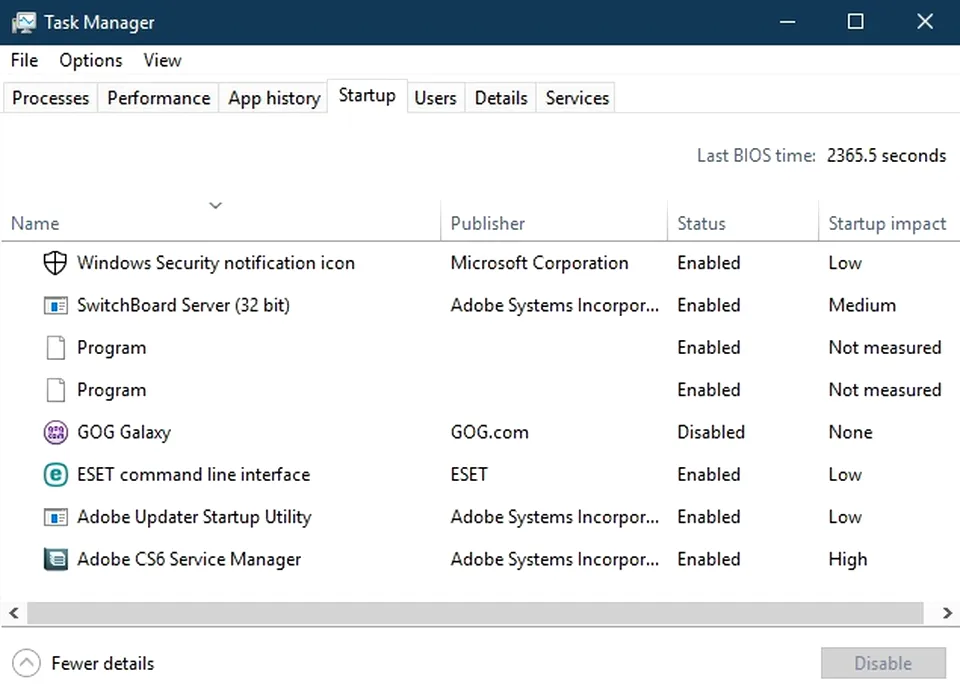Viewport: 960px width, 700px height.
Task: Minimize the Task Manager window
Action: 788,22
